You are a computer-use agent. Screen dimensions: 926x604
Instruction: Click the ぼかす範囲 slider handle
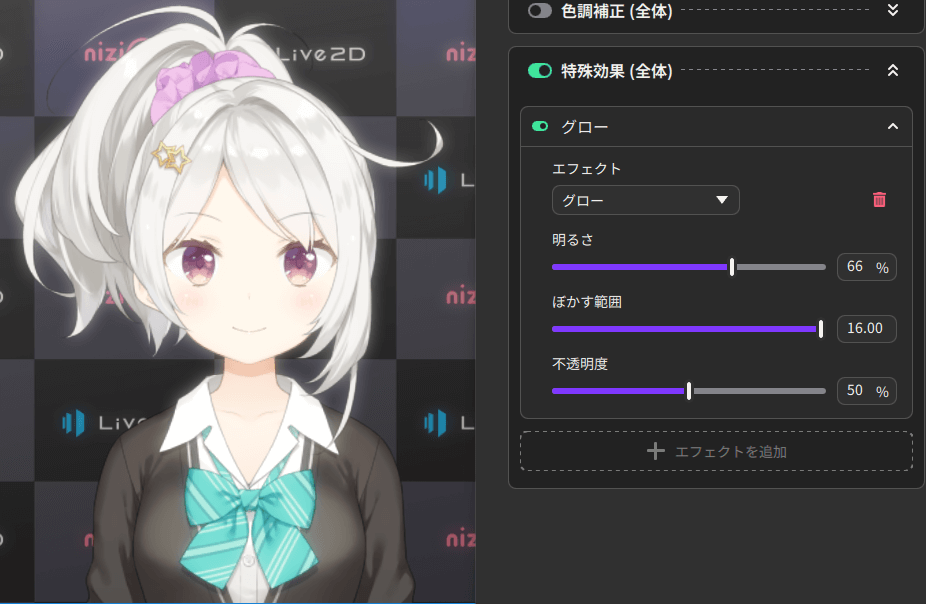click(x=820, y=329)
